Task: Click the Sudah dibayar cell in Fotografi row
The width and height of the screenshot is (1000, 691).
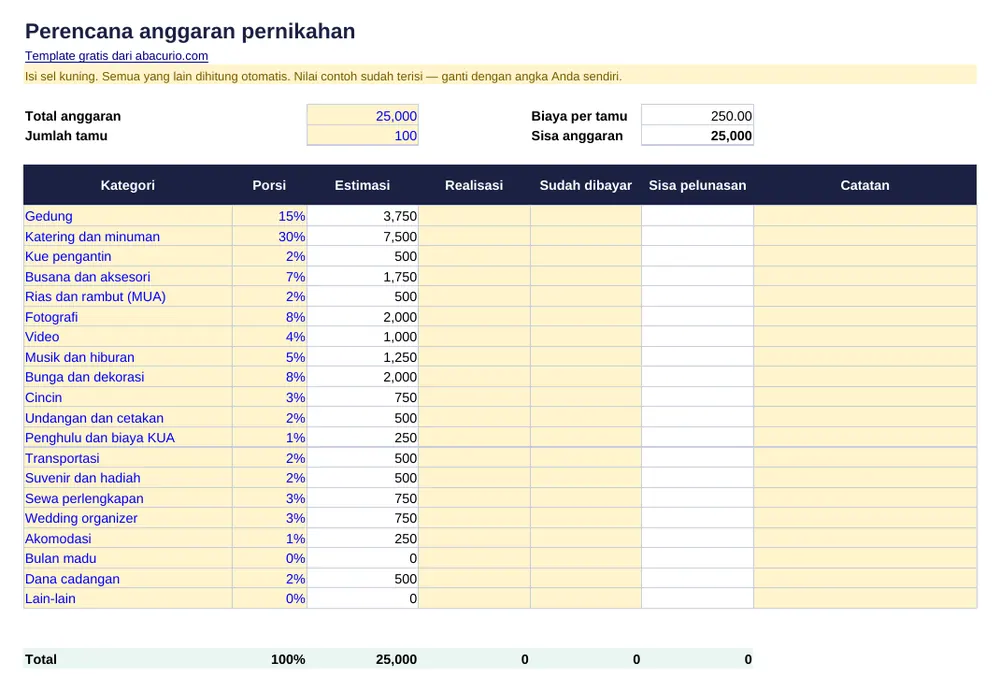Action: [x=585, y=316]
